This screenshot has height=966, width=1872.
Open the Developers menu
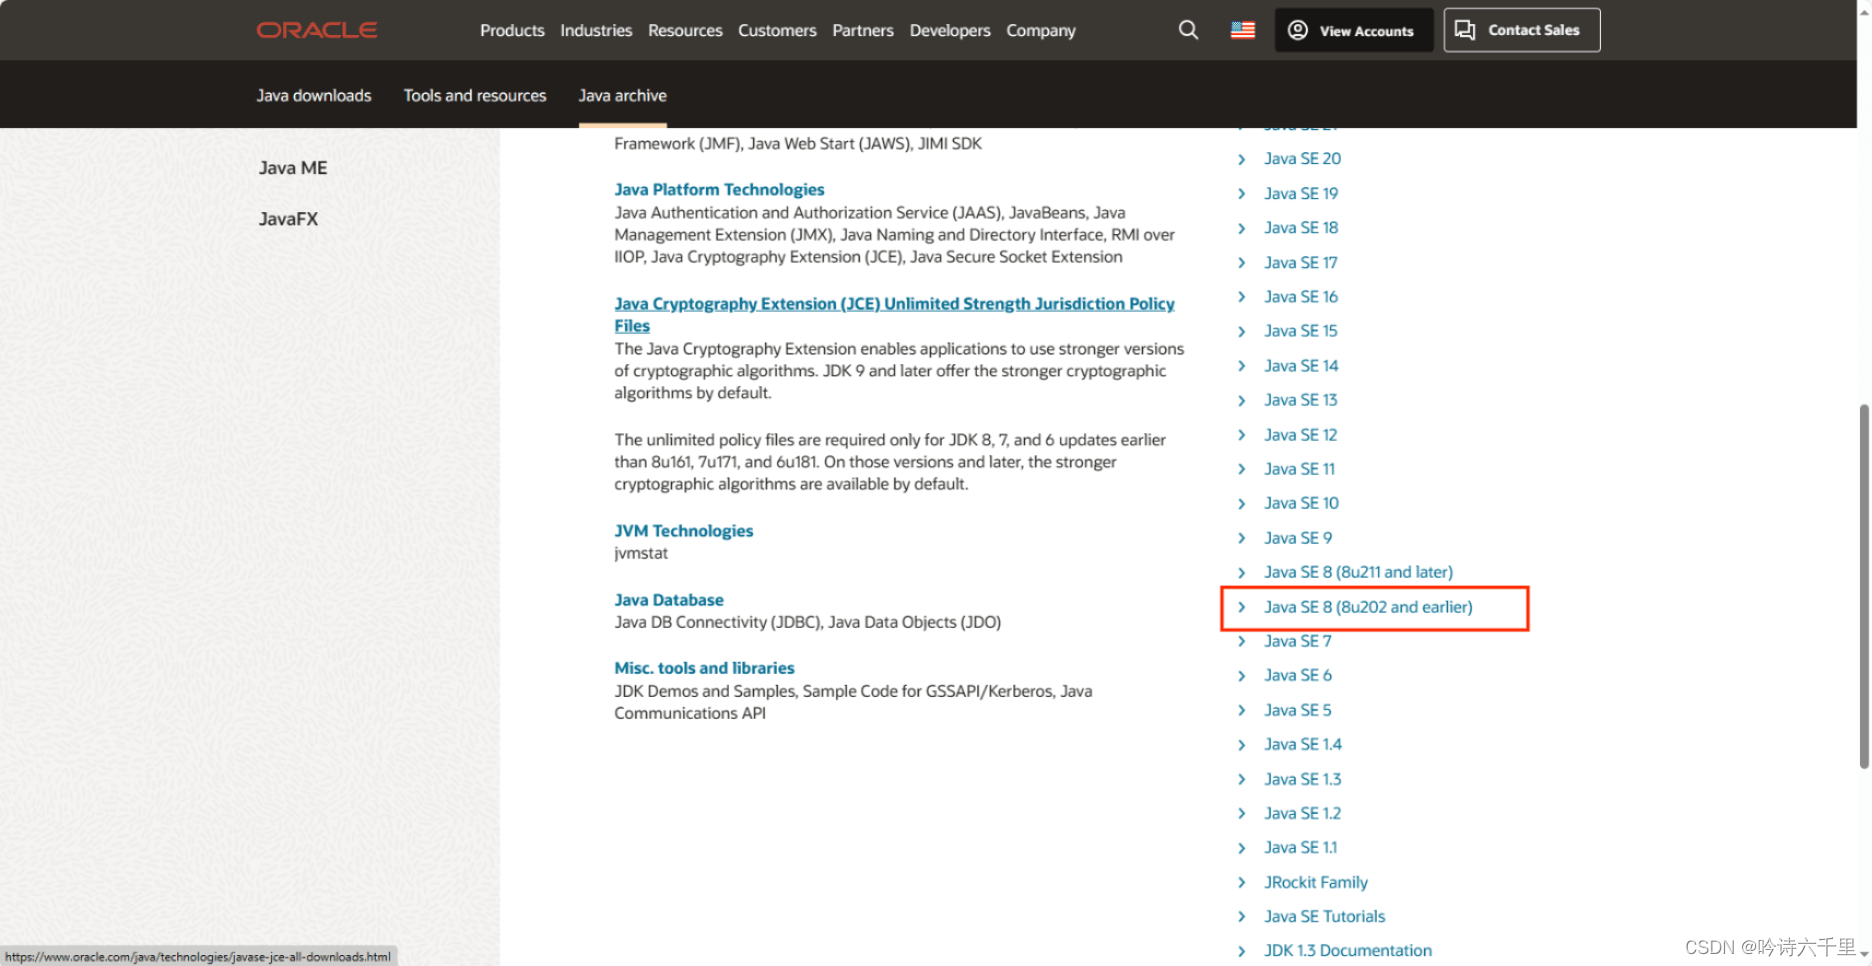950,30
